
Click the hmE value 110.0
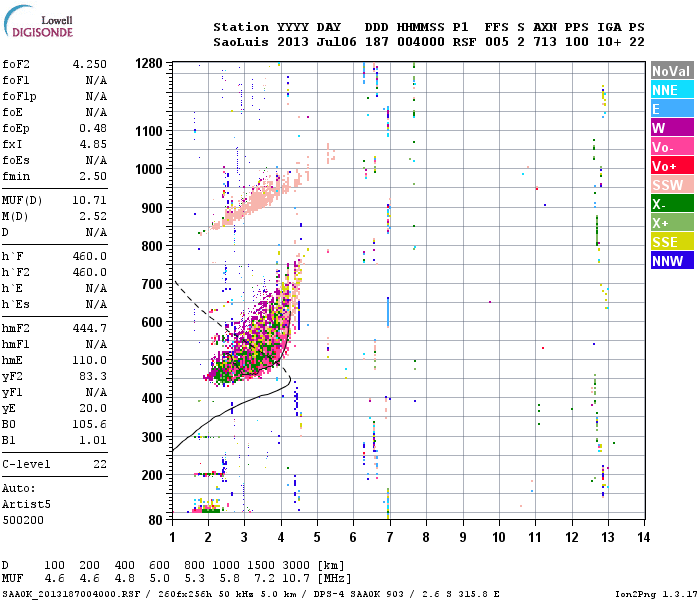point(90,360)
